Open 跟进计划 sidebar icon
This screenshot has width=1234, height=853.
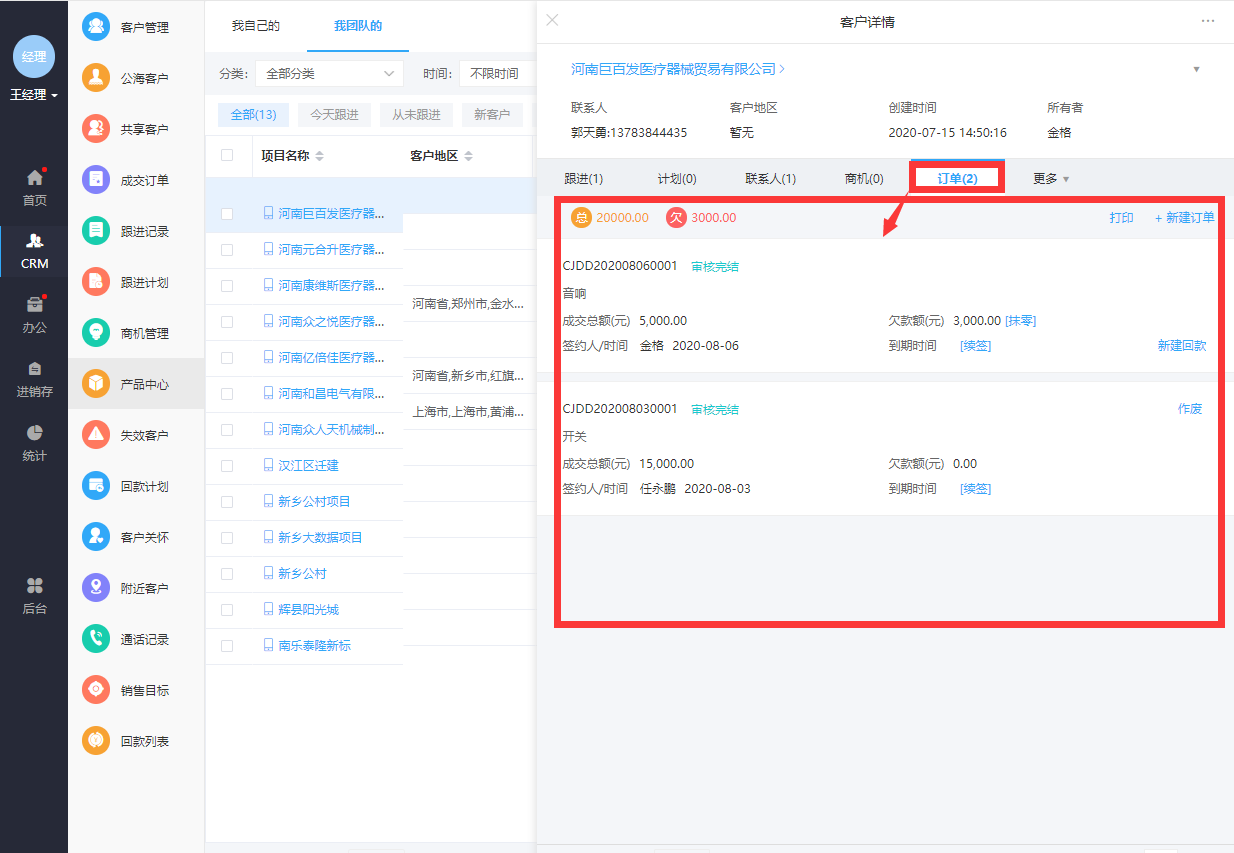tap(96, 282)
